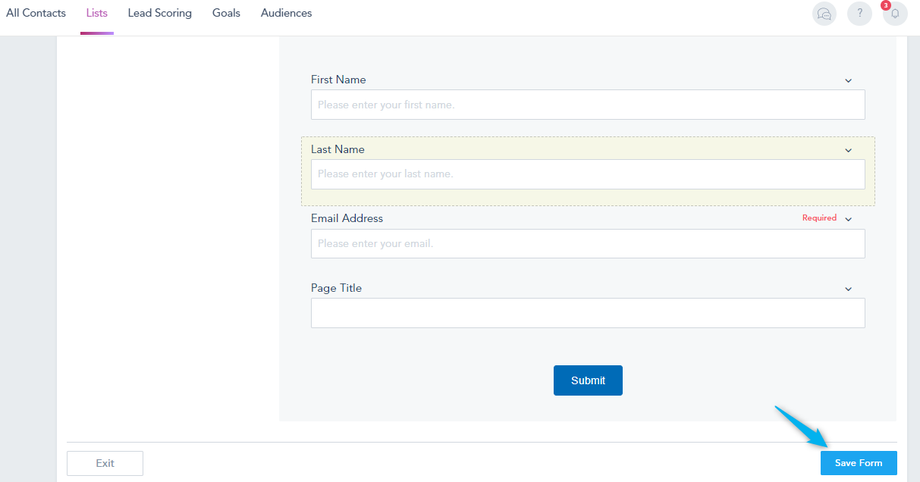Open the Goals tab
The width and height of the screenshot is (920, 482).
(226, 13)
